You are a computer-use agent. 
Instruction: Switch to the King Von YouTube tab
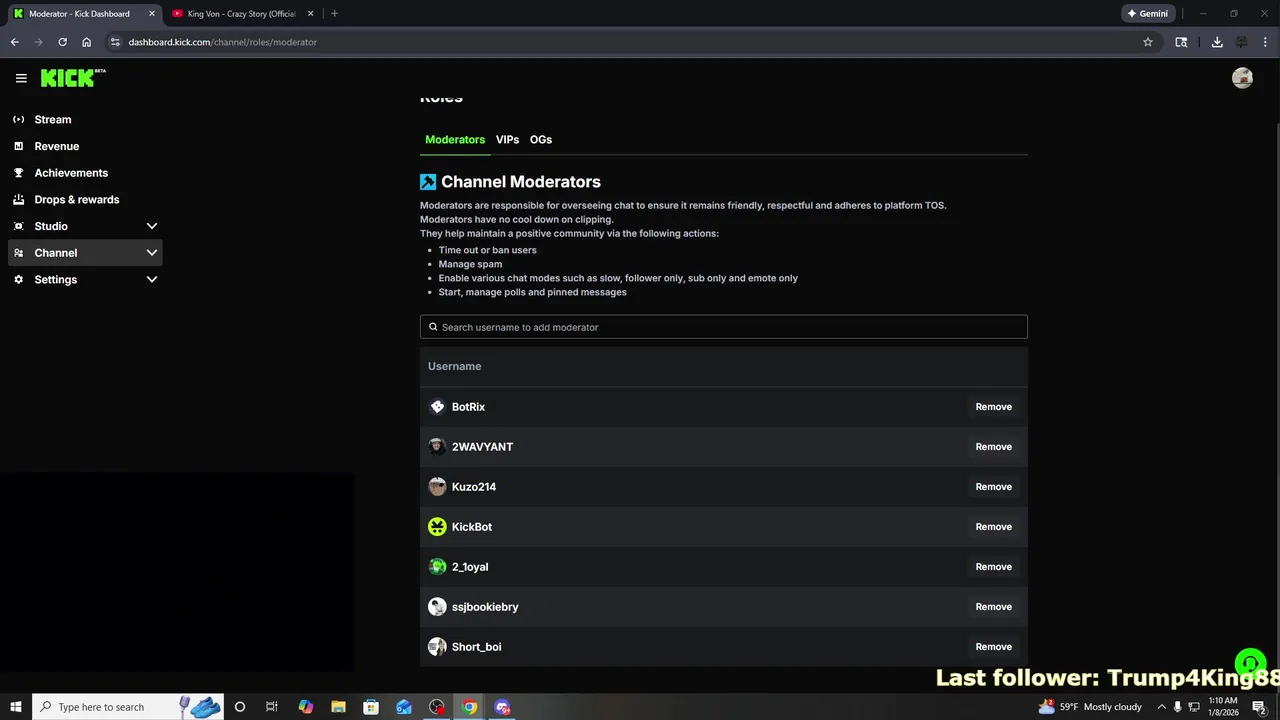pyautogui.click(x=241, y=13)
